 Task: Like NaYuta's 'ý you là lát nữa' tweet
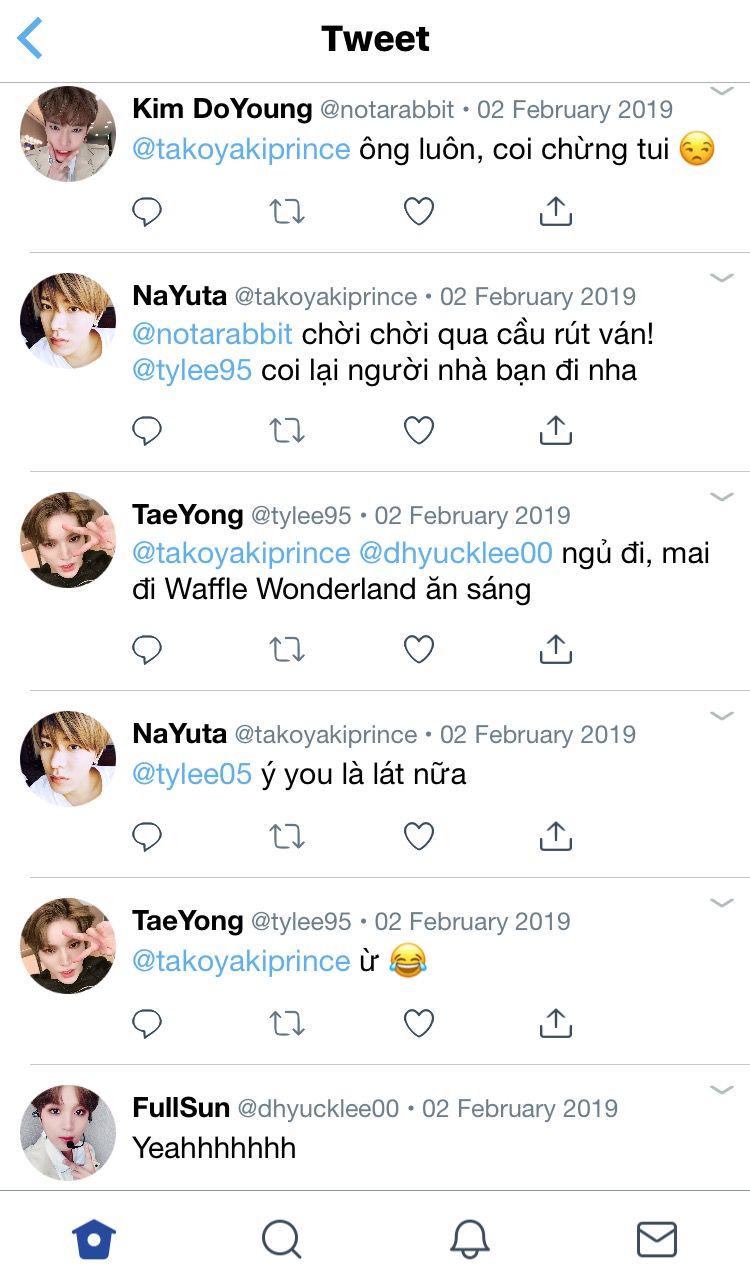[418, 836]
